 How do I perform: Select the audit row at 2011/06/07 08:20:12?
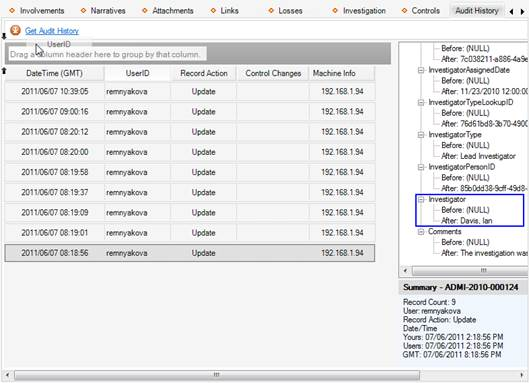(190, 132)
